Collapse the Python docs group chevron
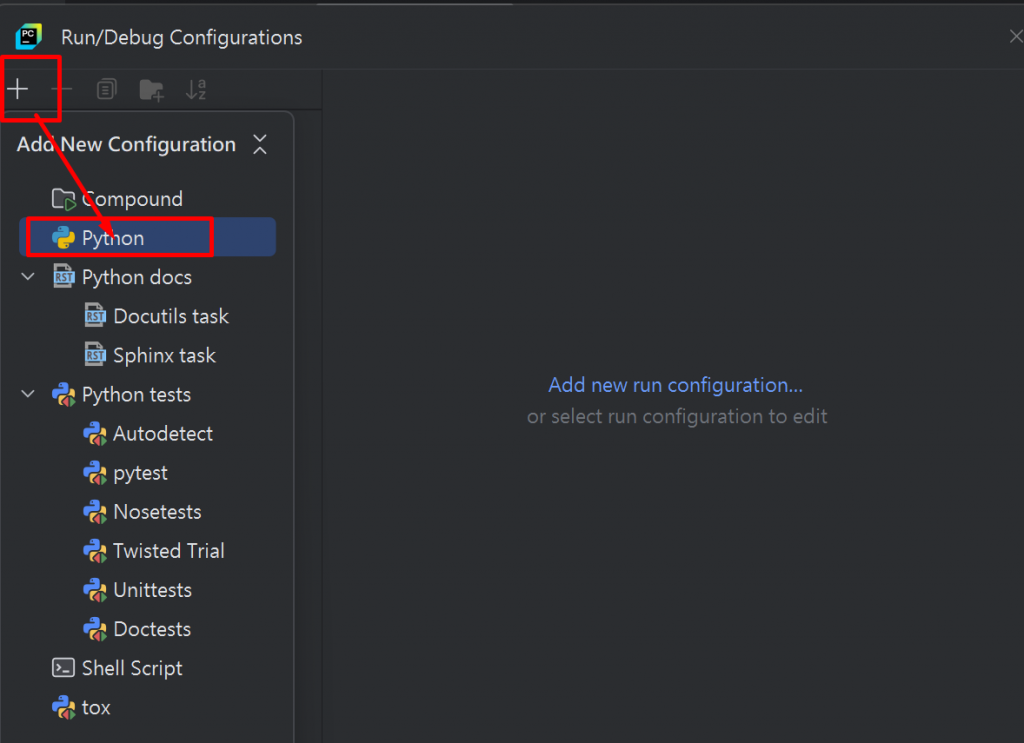The width and height of the screenshot is (1024, 743). (x=28, y=277)
